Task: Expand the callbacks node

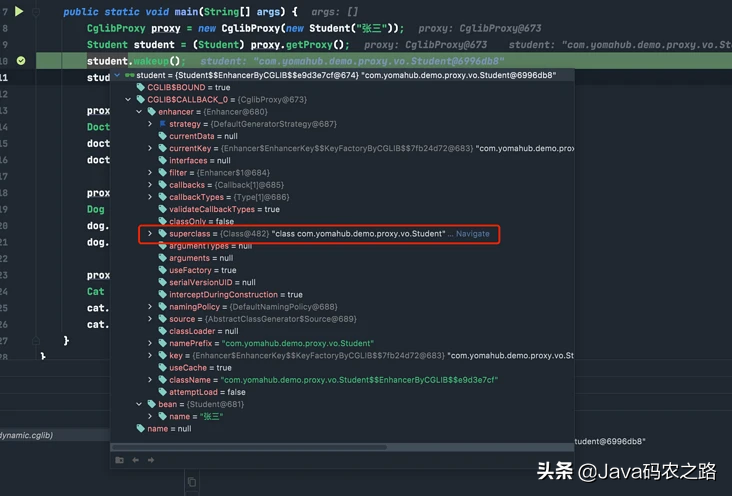Action: 150,184
